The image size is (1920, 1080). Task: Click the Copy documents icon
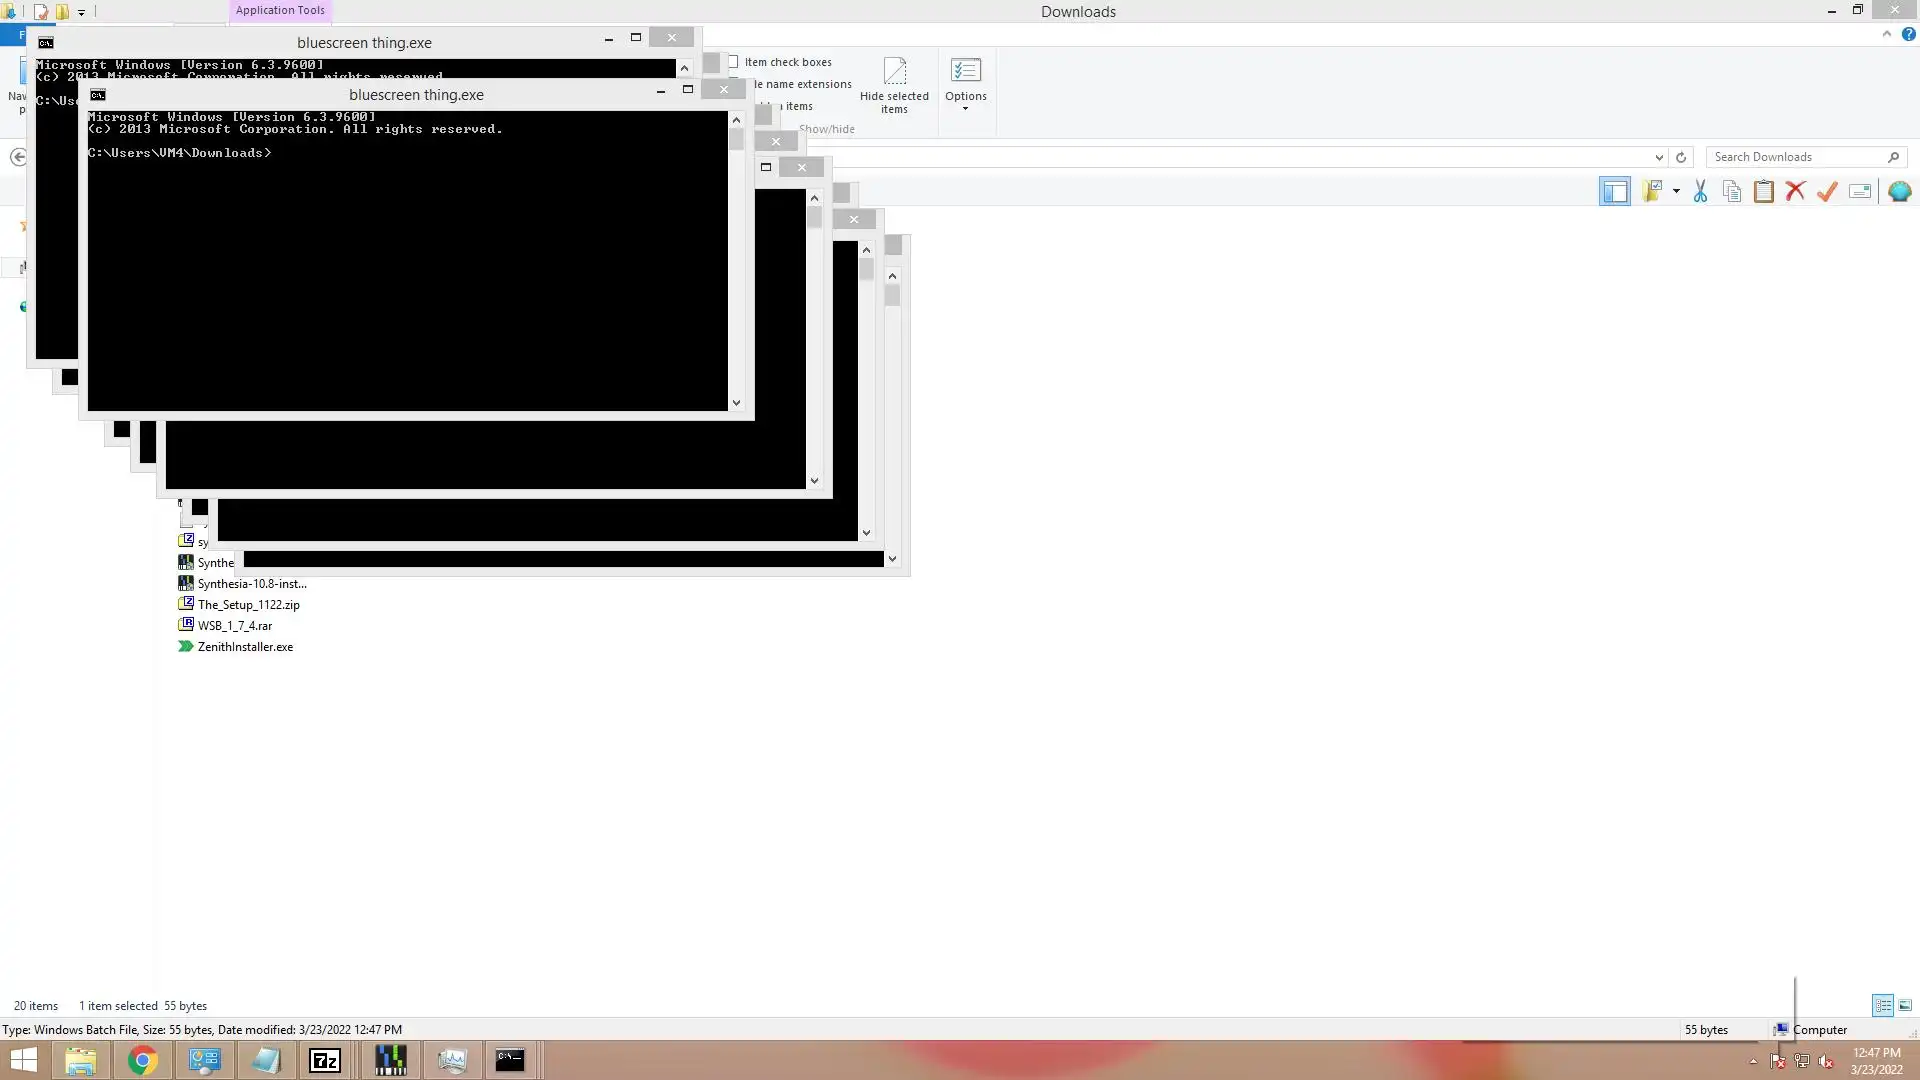(1732, 192)
